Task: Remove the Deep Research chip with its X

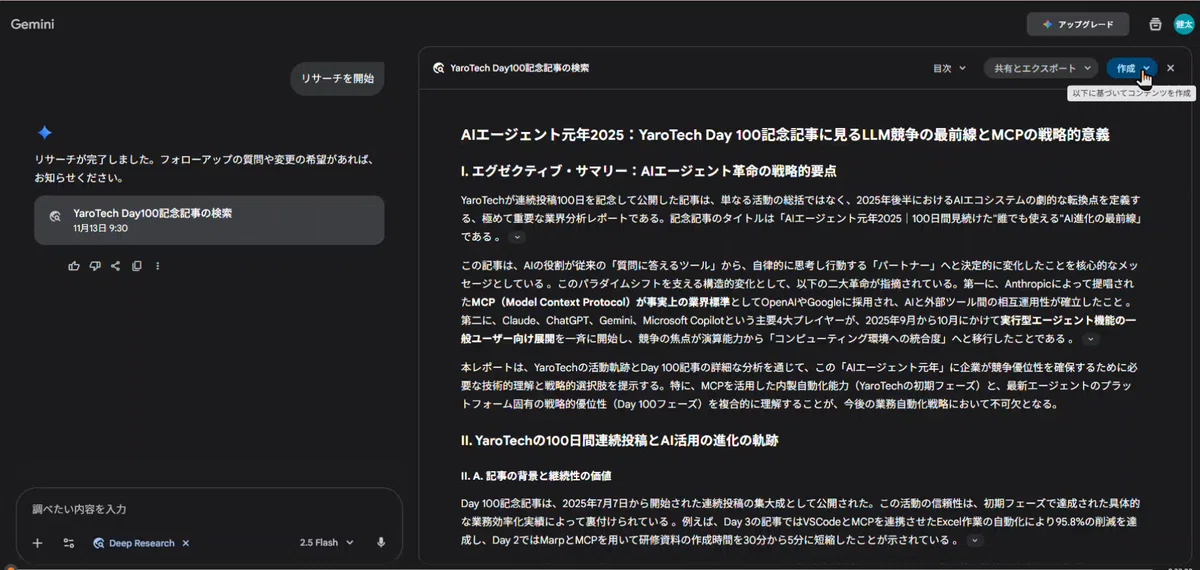Action: coord(185,543)
